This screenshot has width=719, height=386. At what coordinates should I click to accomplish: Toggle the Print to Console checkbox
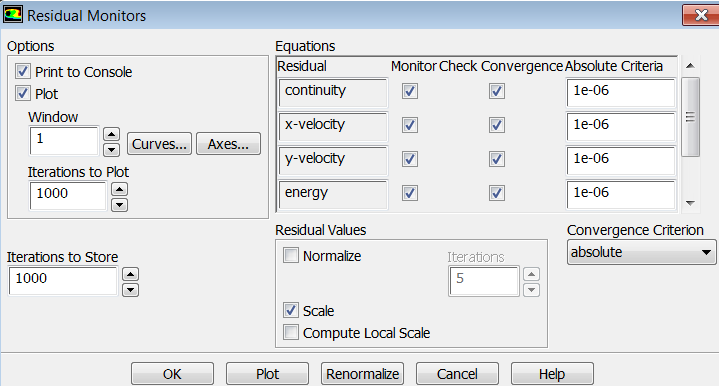[23, 72]
